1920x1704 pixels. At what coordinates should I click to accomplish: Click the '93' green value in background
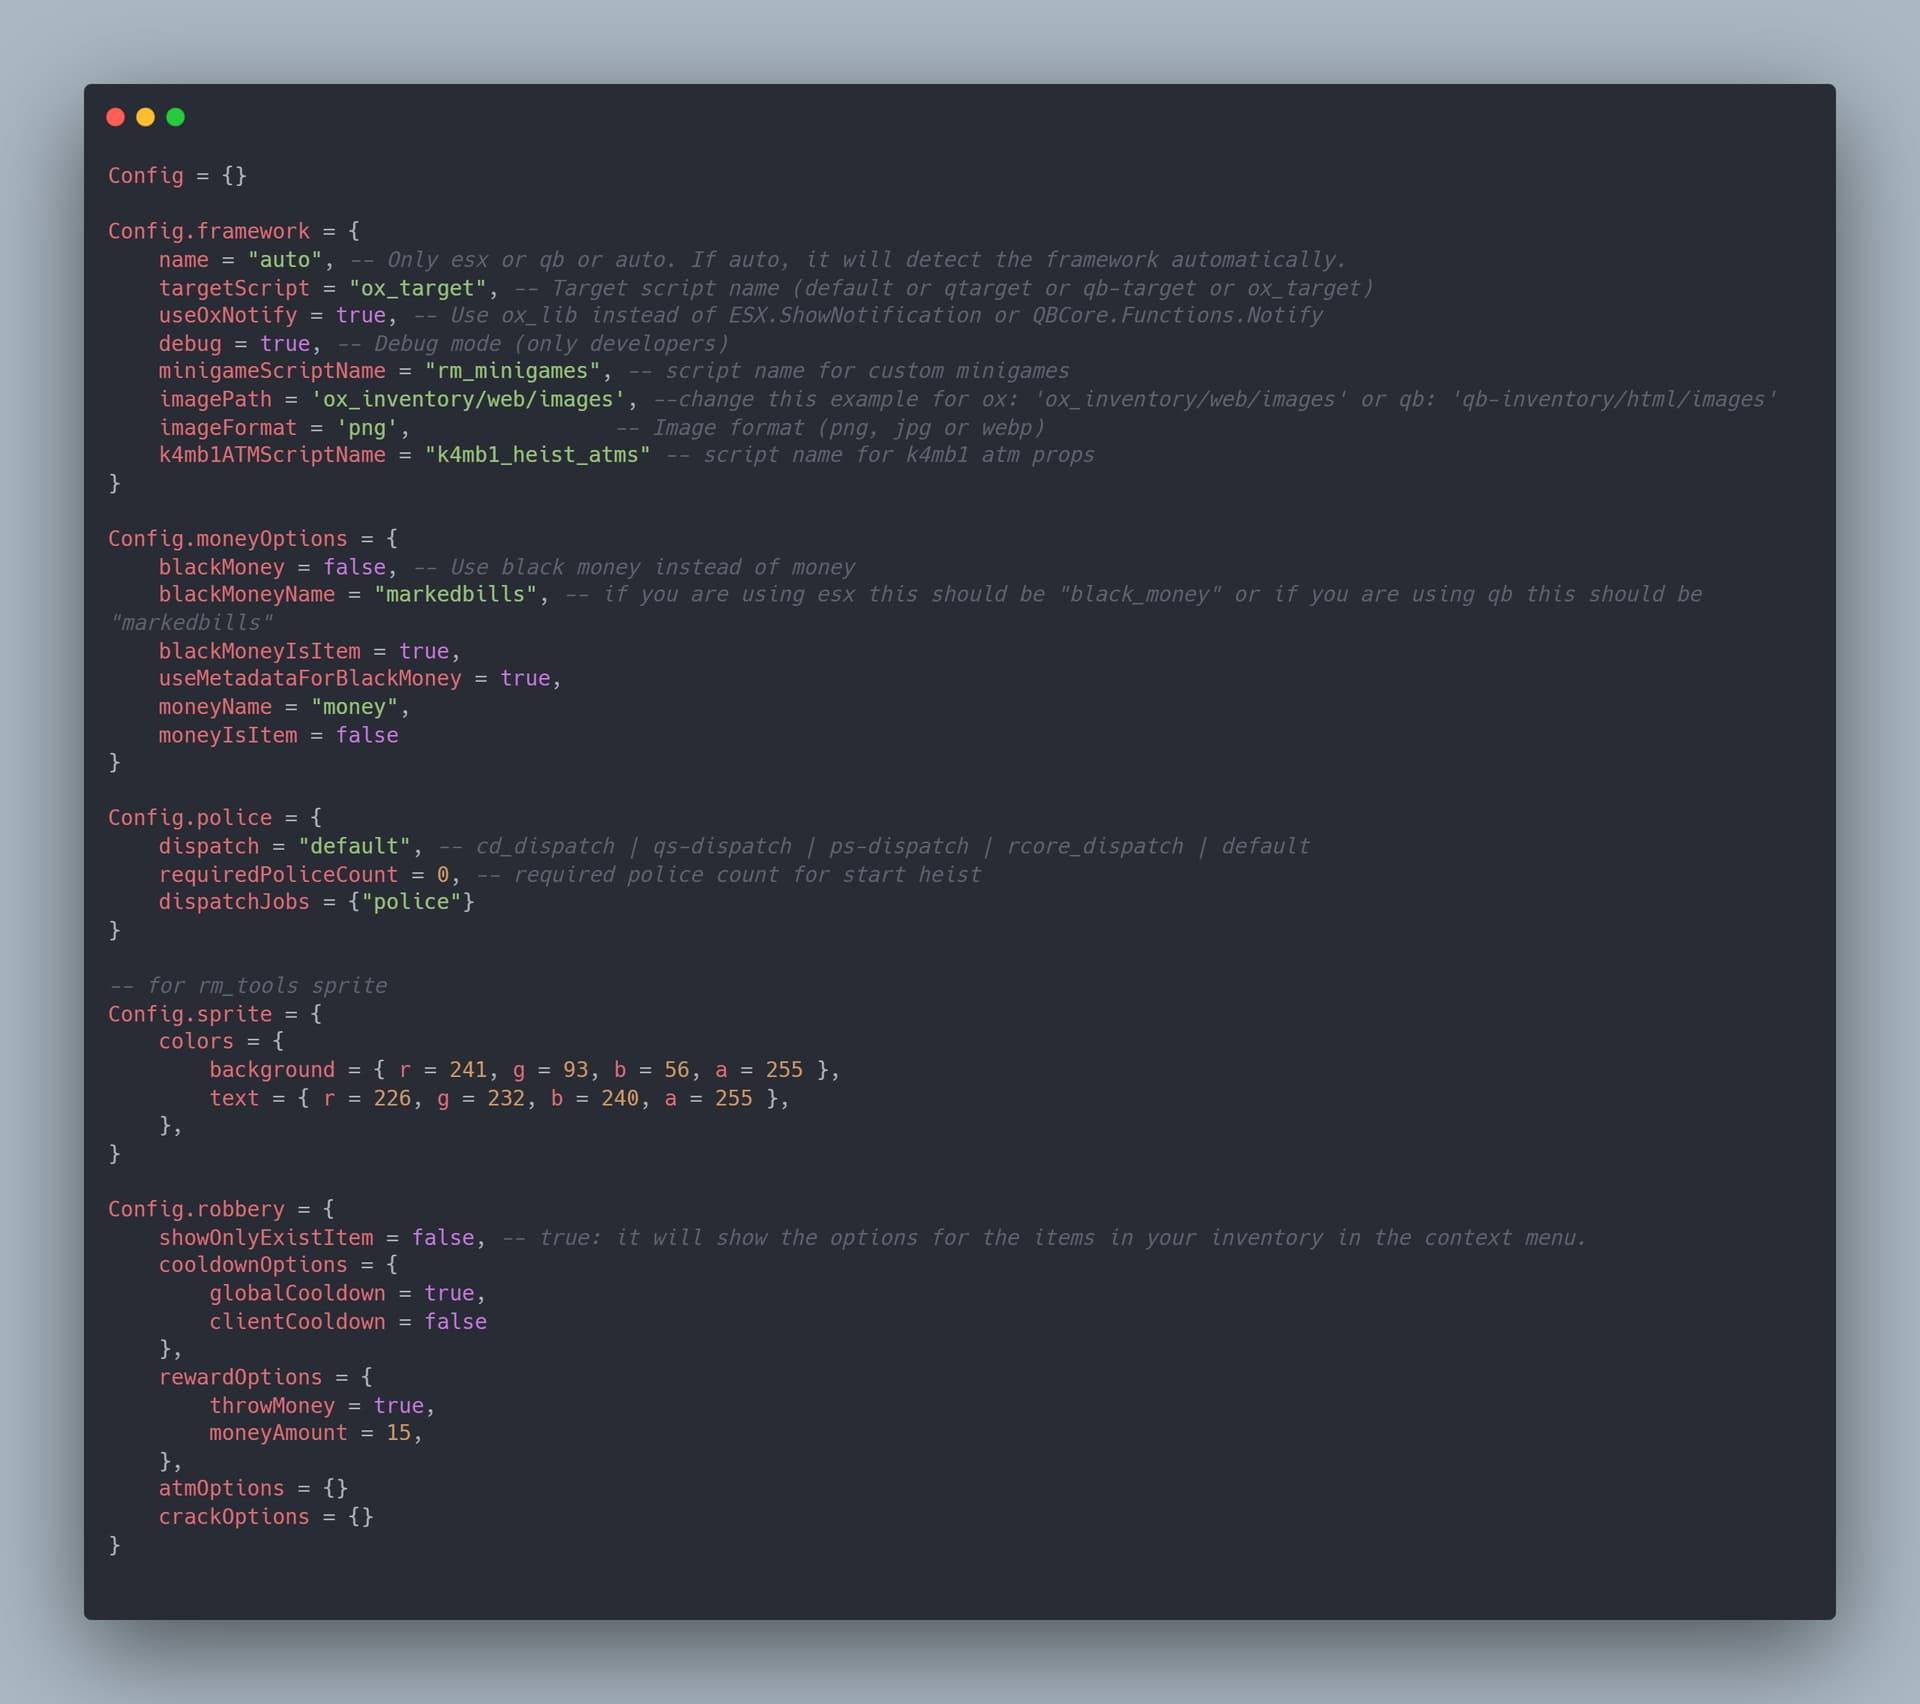click(575, 1070)
